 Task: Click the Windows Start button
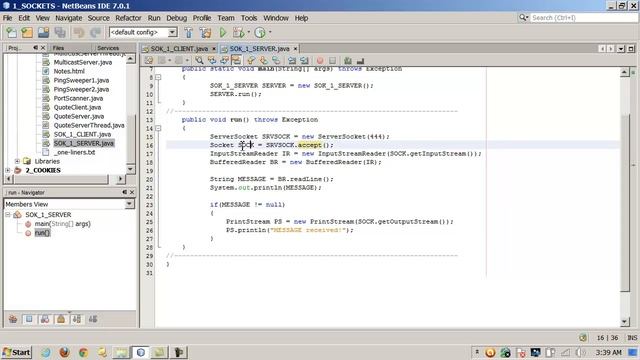[x=17, y=352]
